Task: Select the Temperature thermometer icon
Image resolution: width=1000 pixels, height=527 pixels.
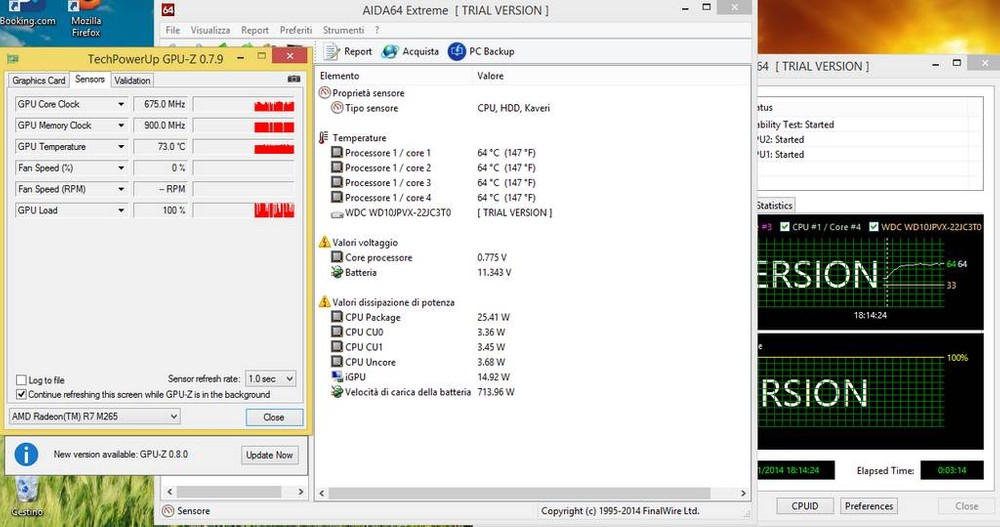Action: pos(324,138)
